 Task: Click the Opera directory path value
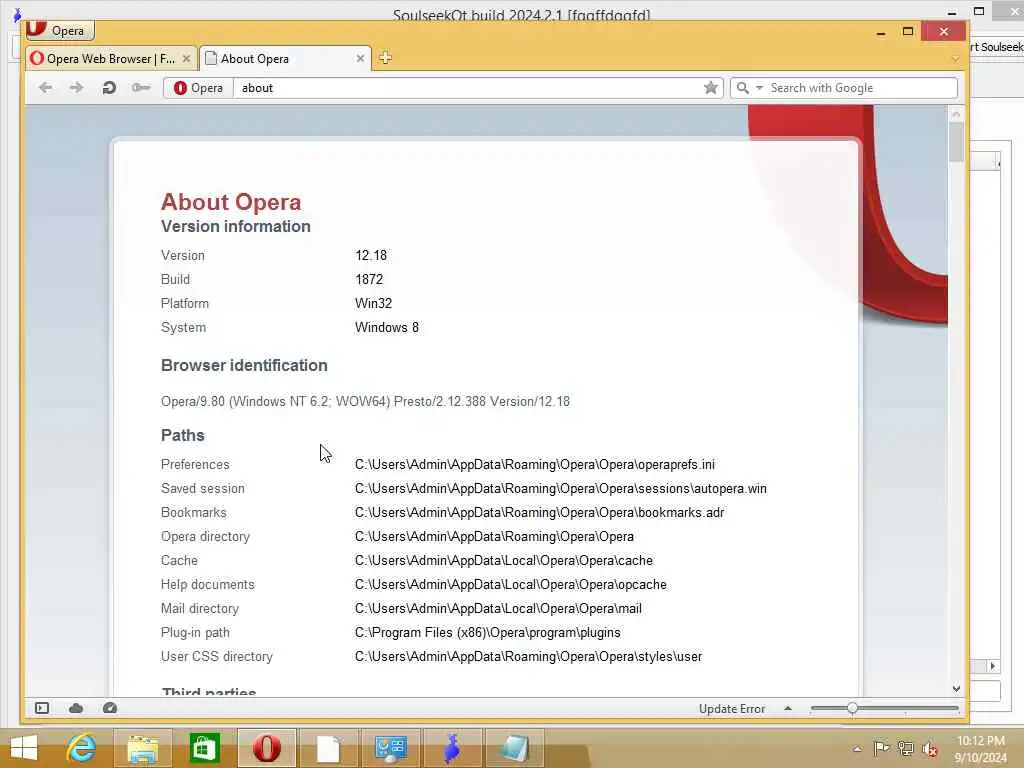[x=494, y=537]
